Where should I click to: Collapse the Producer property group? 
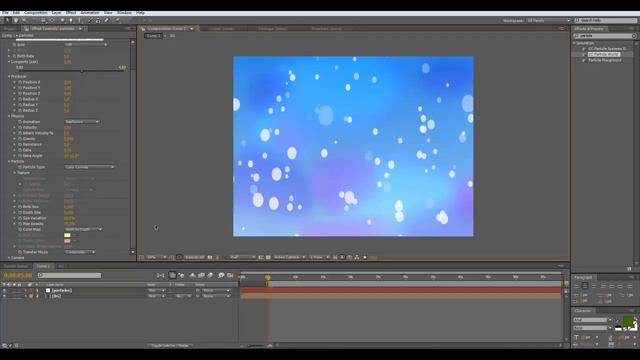[x=9, y=76]
